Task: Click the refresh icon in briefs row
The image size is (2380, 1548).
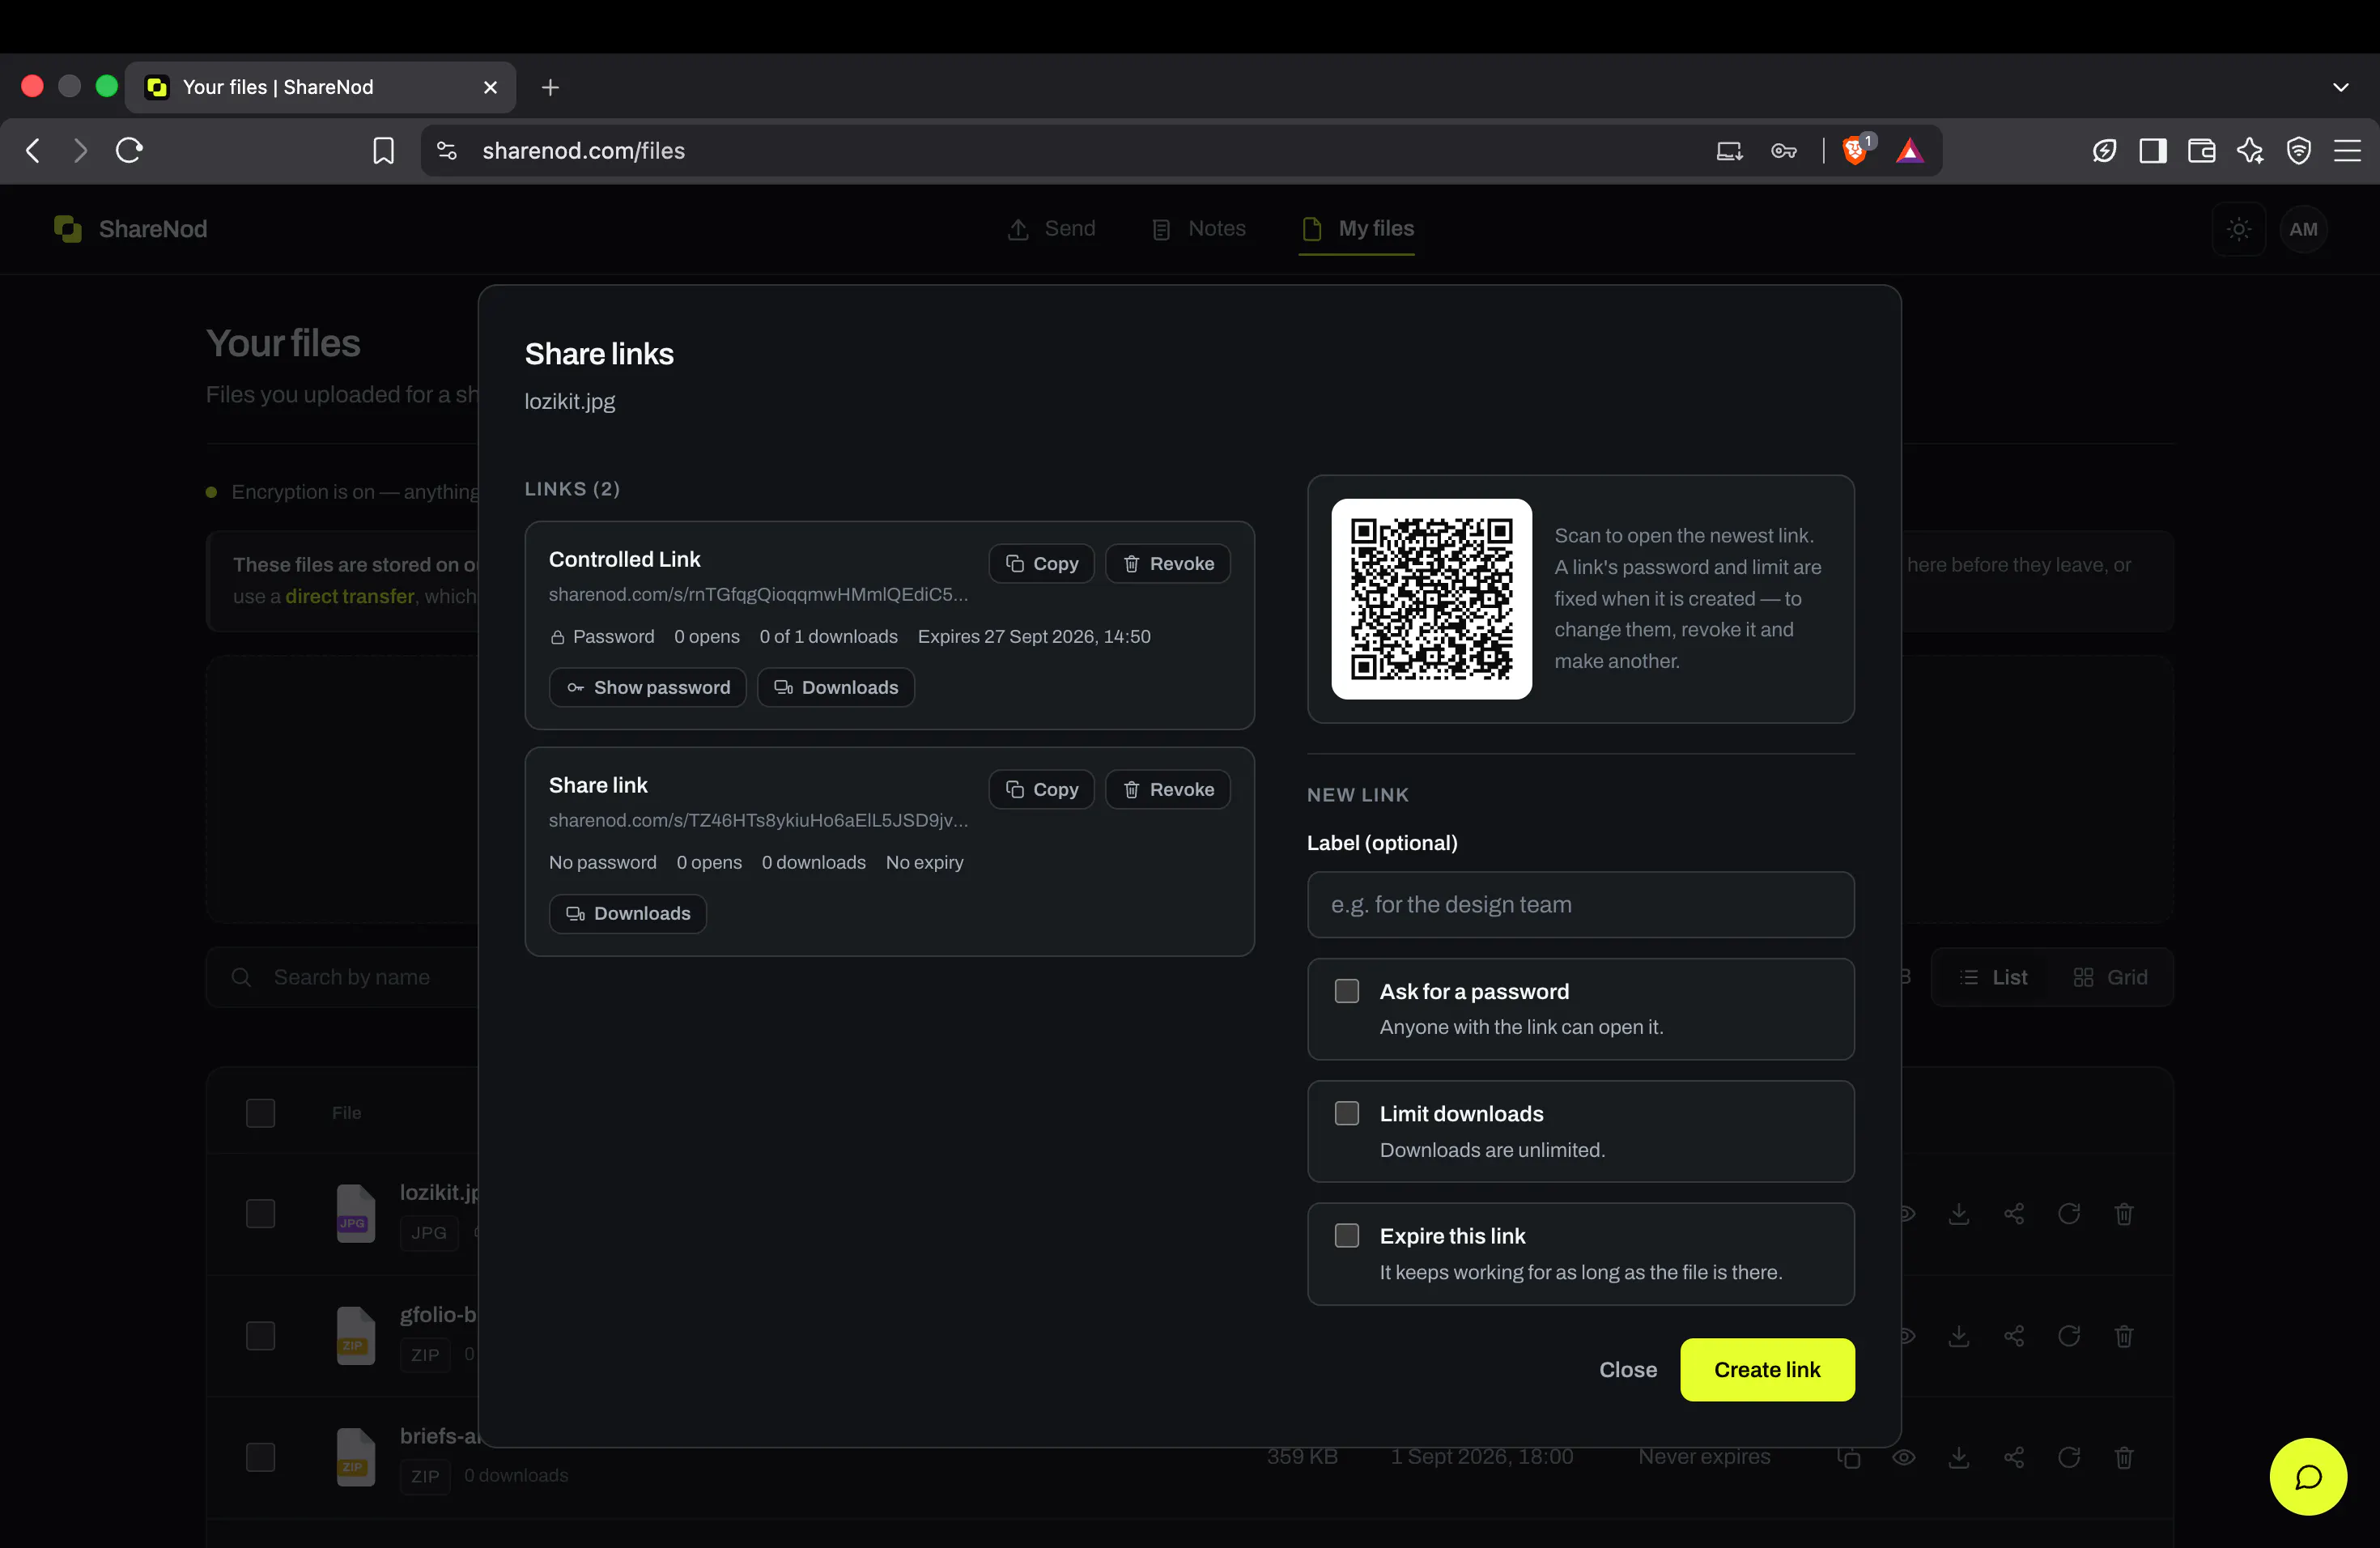Action: click(x=2068, y=1457)
